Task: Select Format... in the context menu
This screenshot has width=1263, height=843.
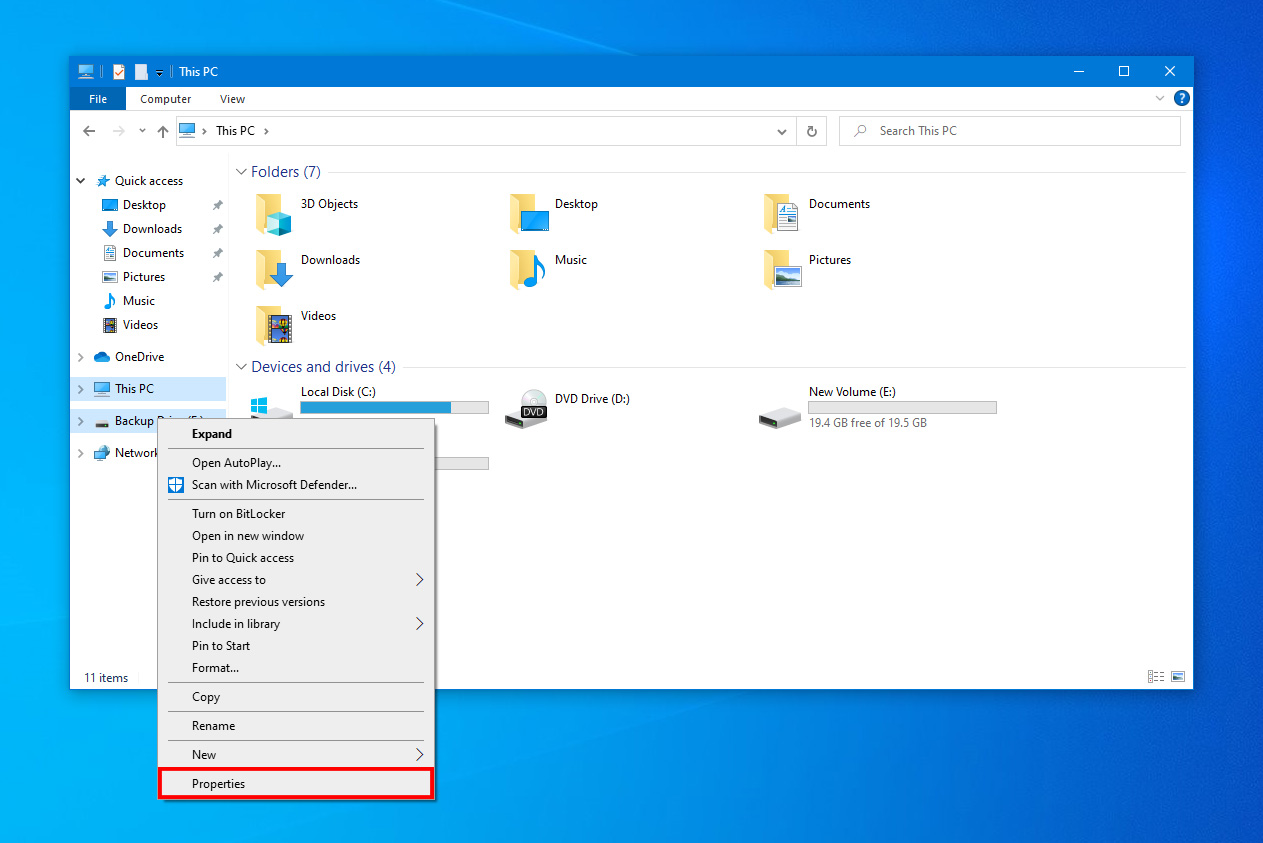Action: pyautogui.click(x=215, y=668)
